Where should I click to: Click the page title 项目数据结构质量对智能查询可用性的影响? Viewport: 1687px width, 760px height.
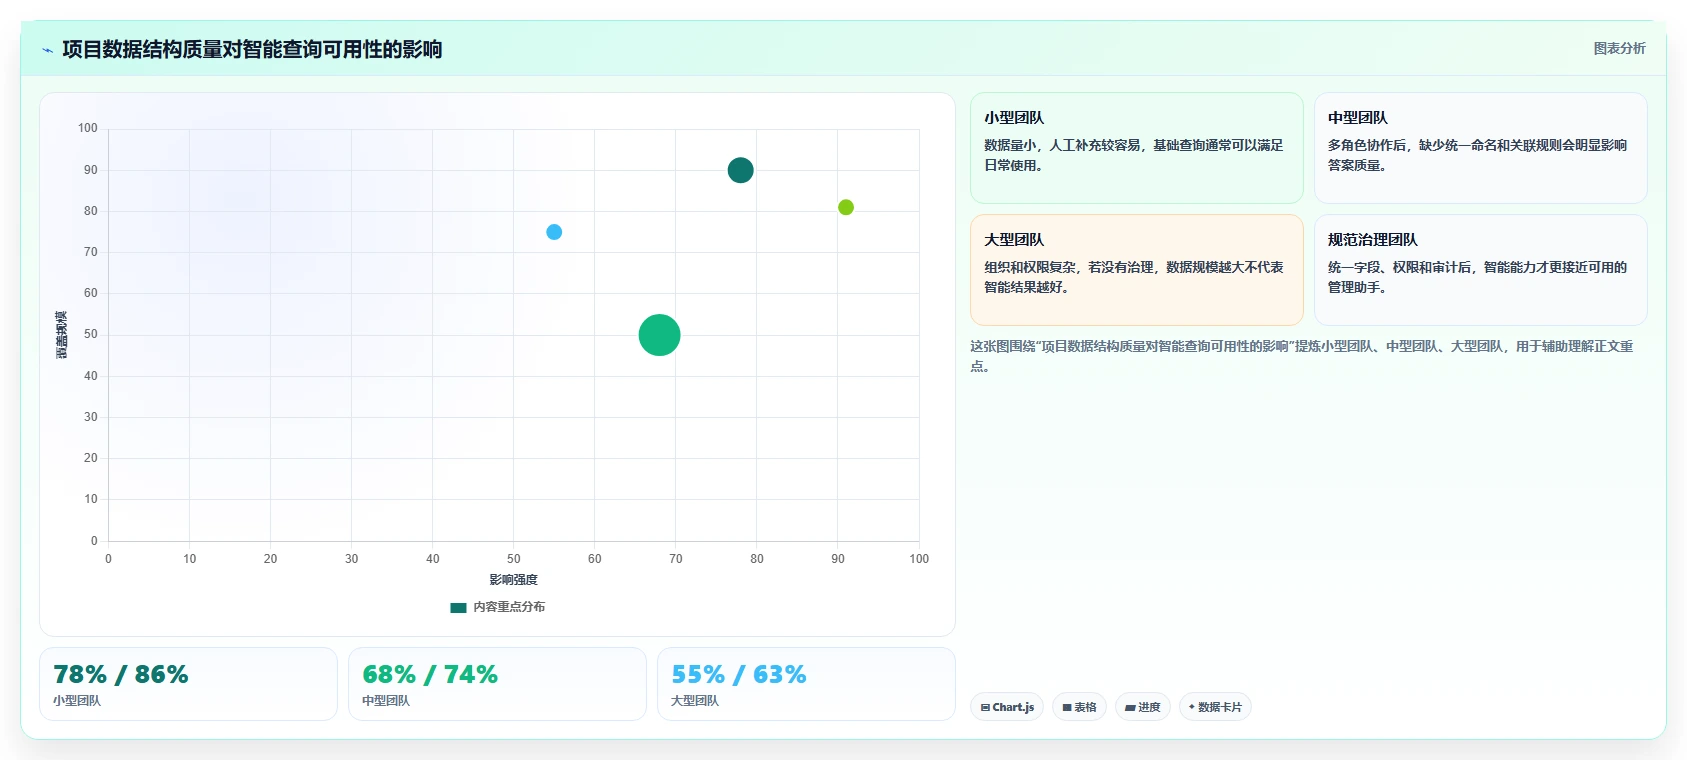[x=252, y=50]
